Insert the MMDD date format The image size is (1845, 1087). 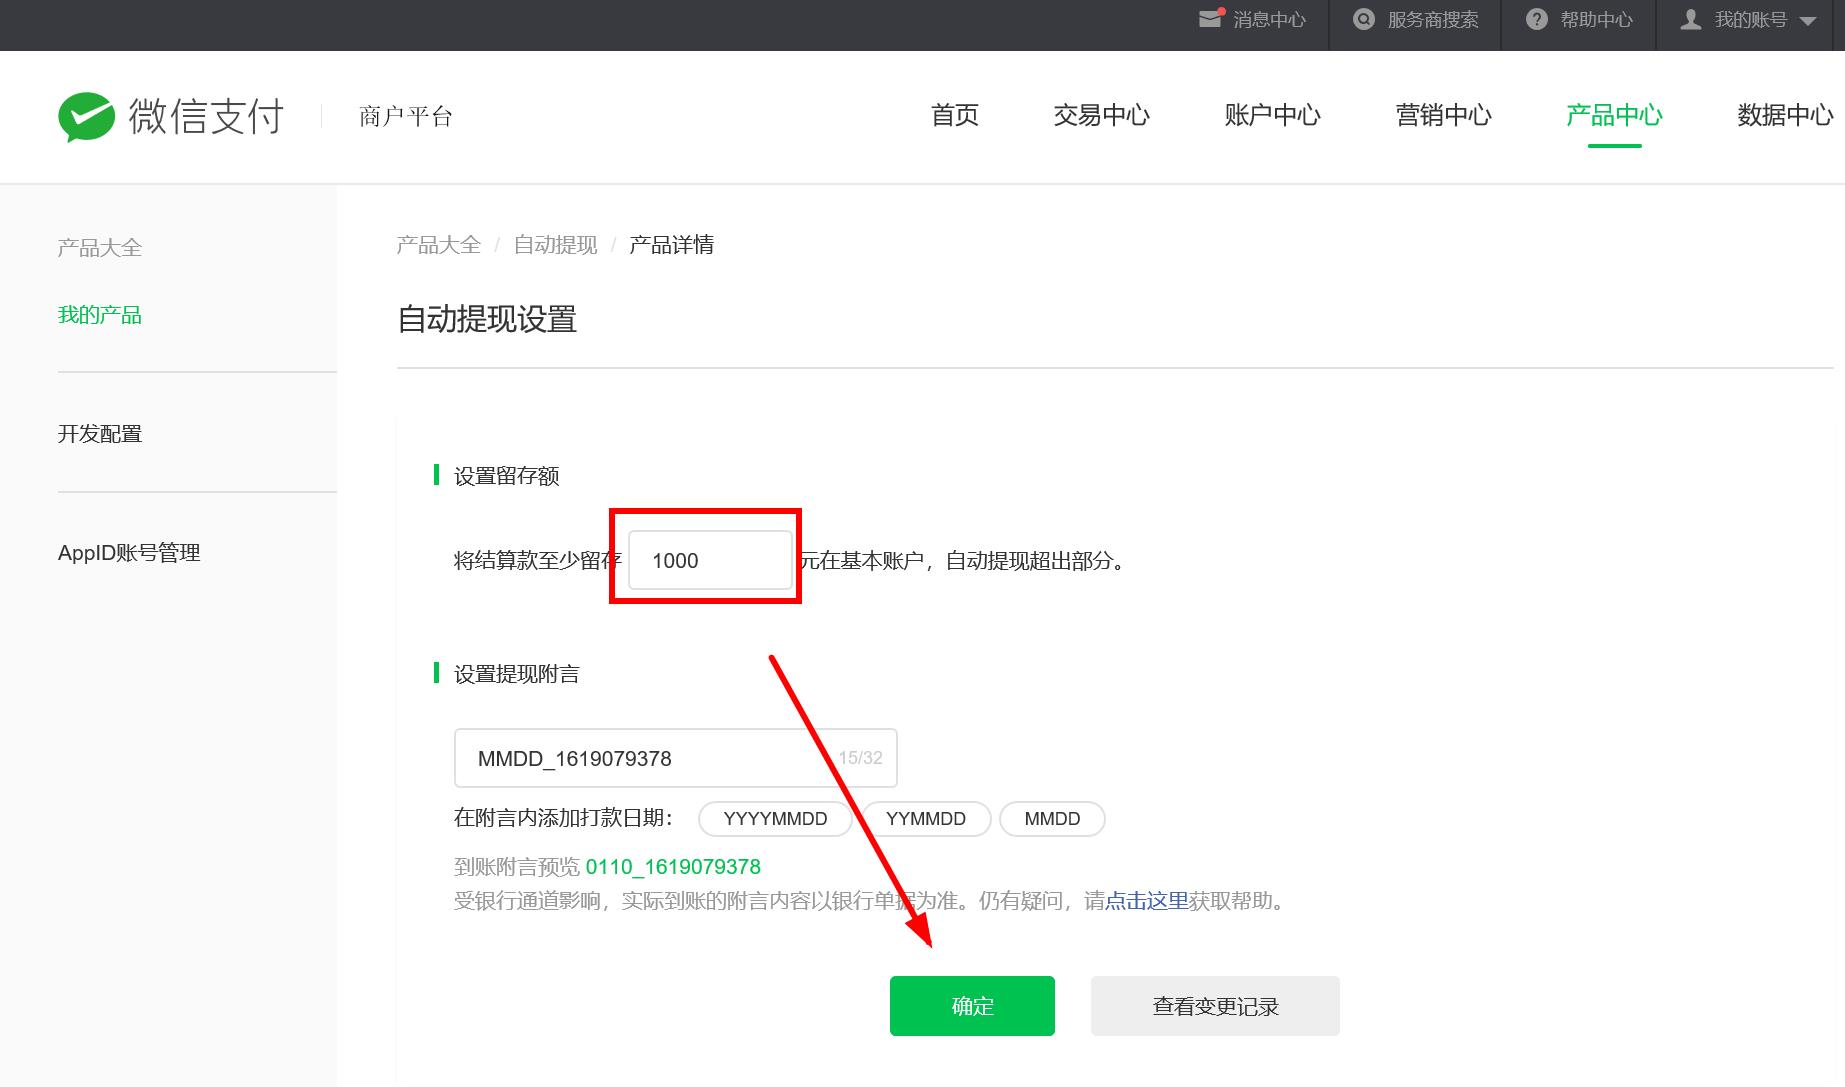tap(1052, 819)
